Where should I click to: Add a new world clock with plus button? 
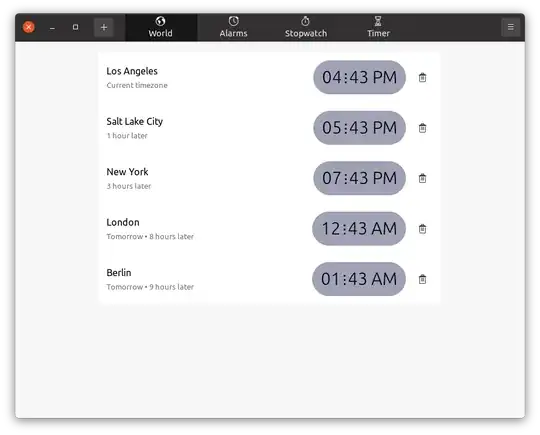pyautogui.click(x=104, y=27)
